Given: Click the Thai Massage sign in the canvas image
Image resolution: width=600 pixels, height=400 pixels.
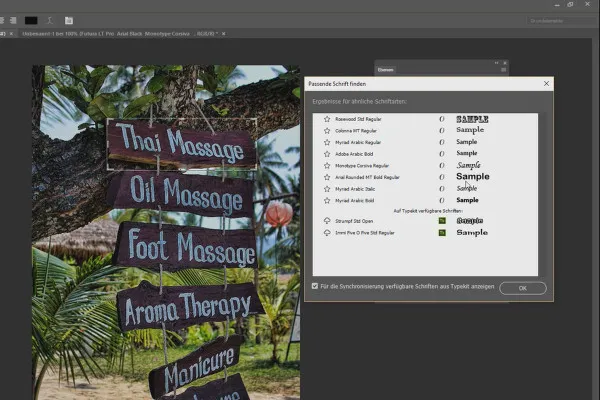Looking at the screenshot, I should click(x=181, y=144).
